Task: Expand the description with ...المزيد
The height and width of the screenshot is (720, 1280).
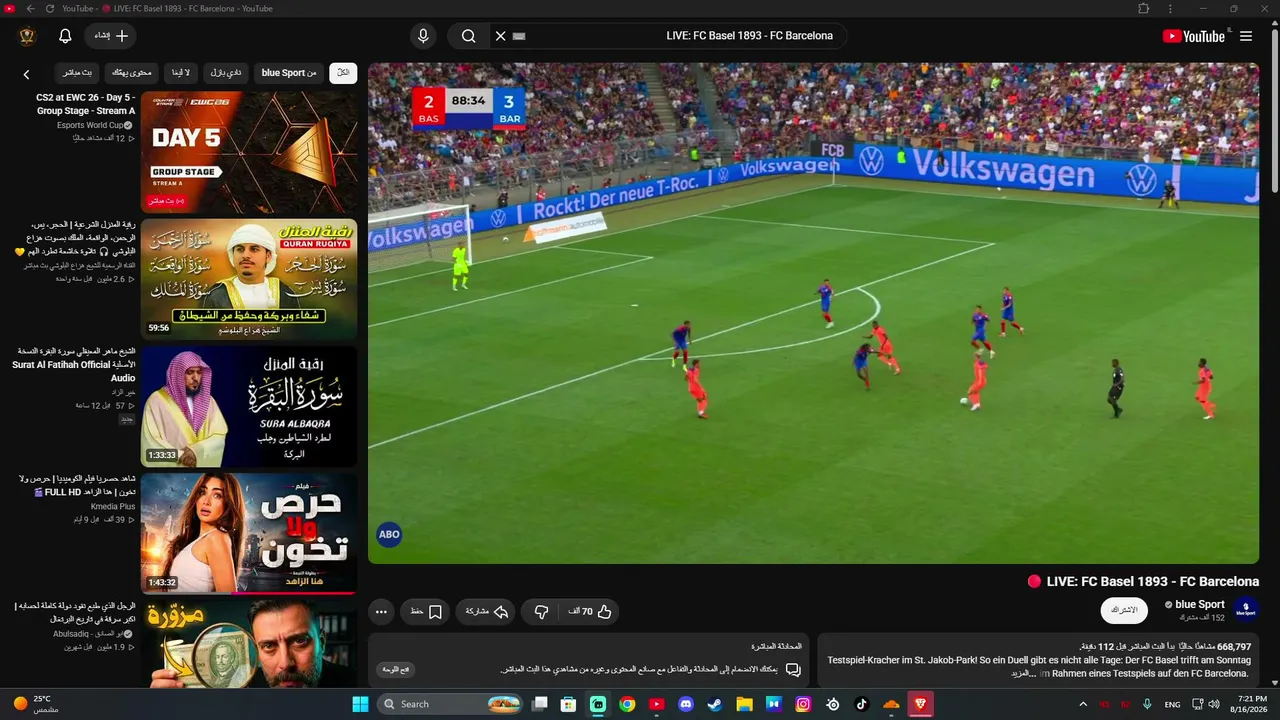Action: tap(1026, 674)
